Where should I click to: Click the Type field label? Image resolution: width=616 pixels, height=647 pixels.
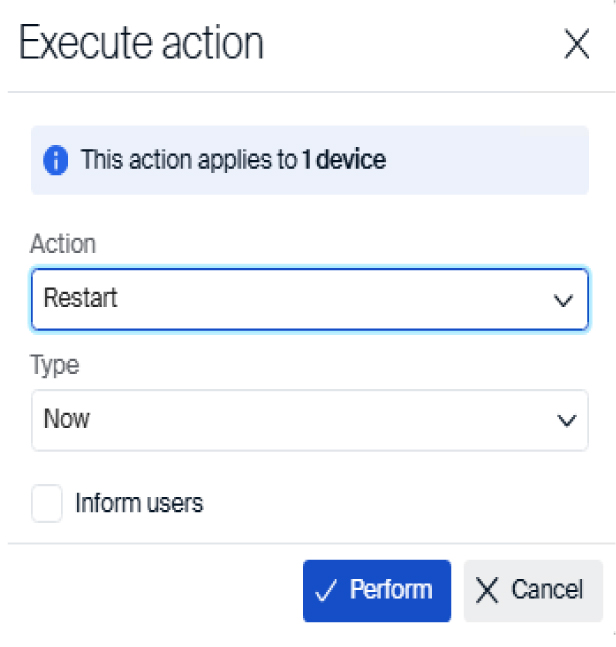(54, 365)
